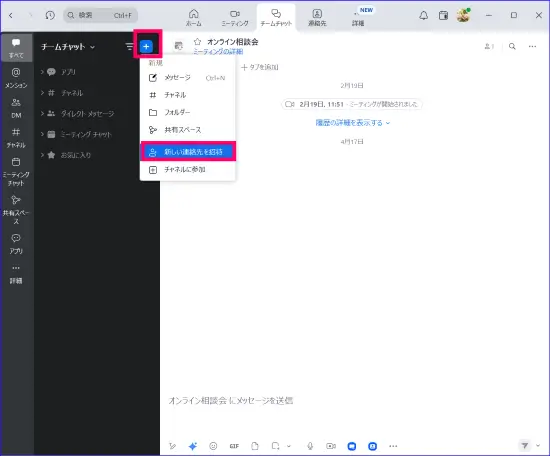
Task: Click the blue plus new button
Action: pyautogui.click(x=146, y=46)
